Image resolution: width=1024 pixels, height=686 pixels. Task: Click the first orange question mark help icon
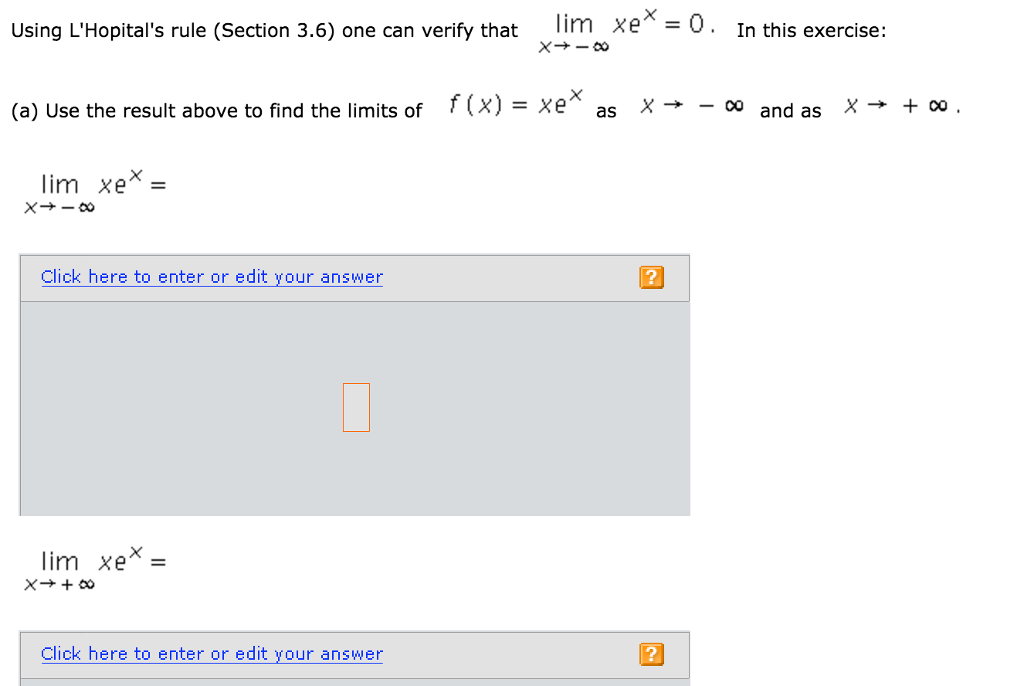(x=651, y=277)
